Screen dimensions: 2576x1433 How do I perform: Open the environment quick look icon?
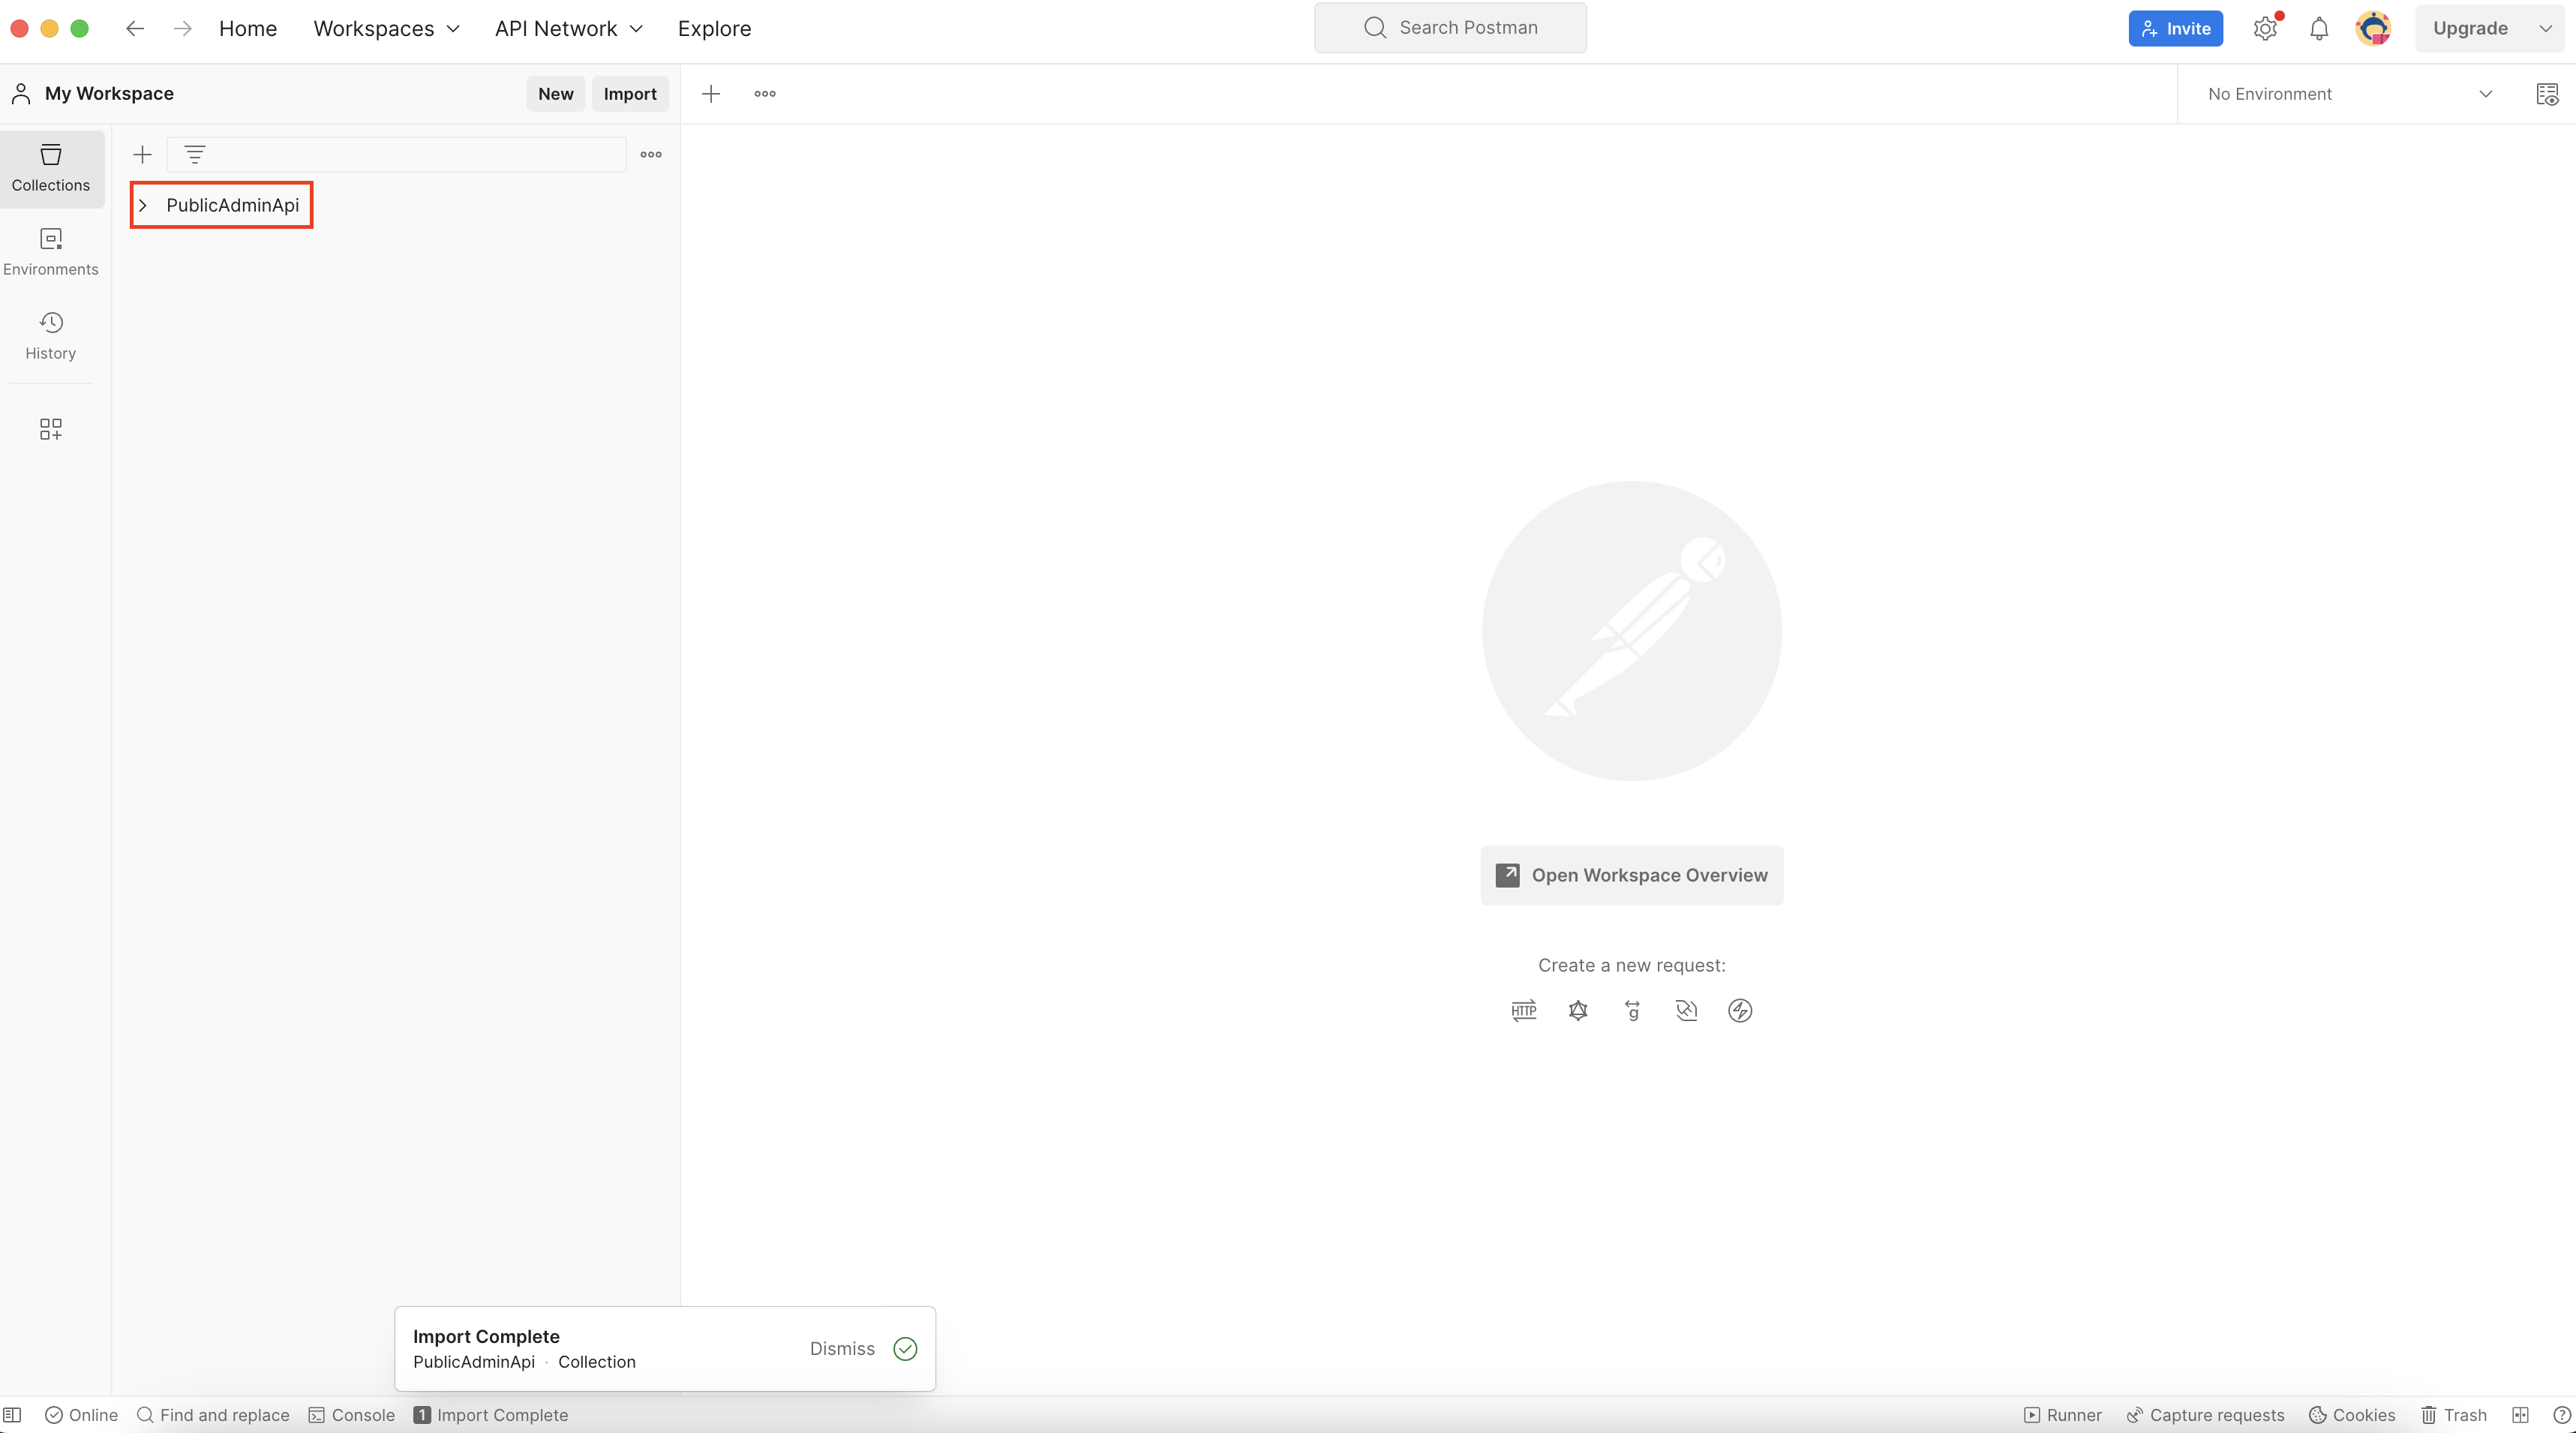2547,94
